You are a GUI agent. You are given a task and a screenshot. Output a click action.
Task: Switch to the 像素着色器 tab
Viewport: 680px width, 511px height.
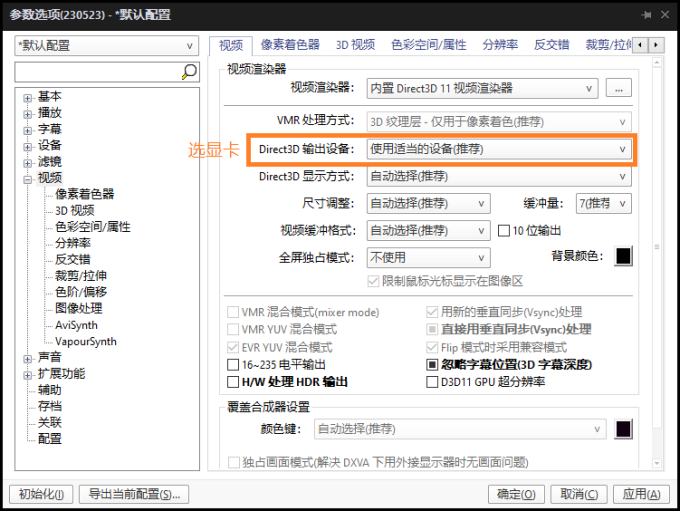[290, 45]
